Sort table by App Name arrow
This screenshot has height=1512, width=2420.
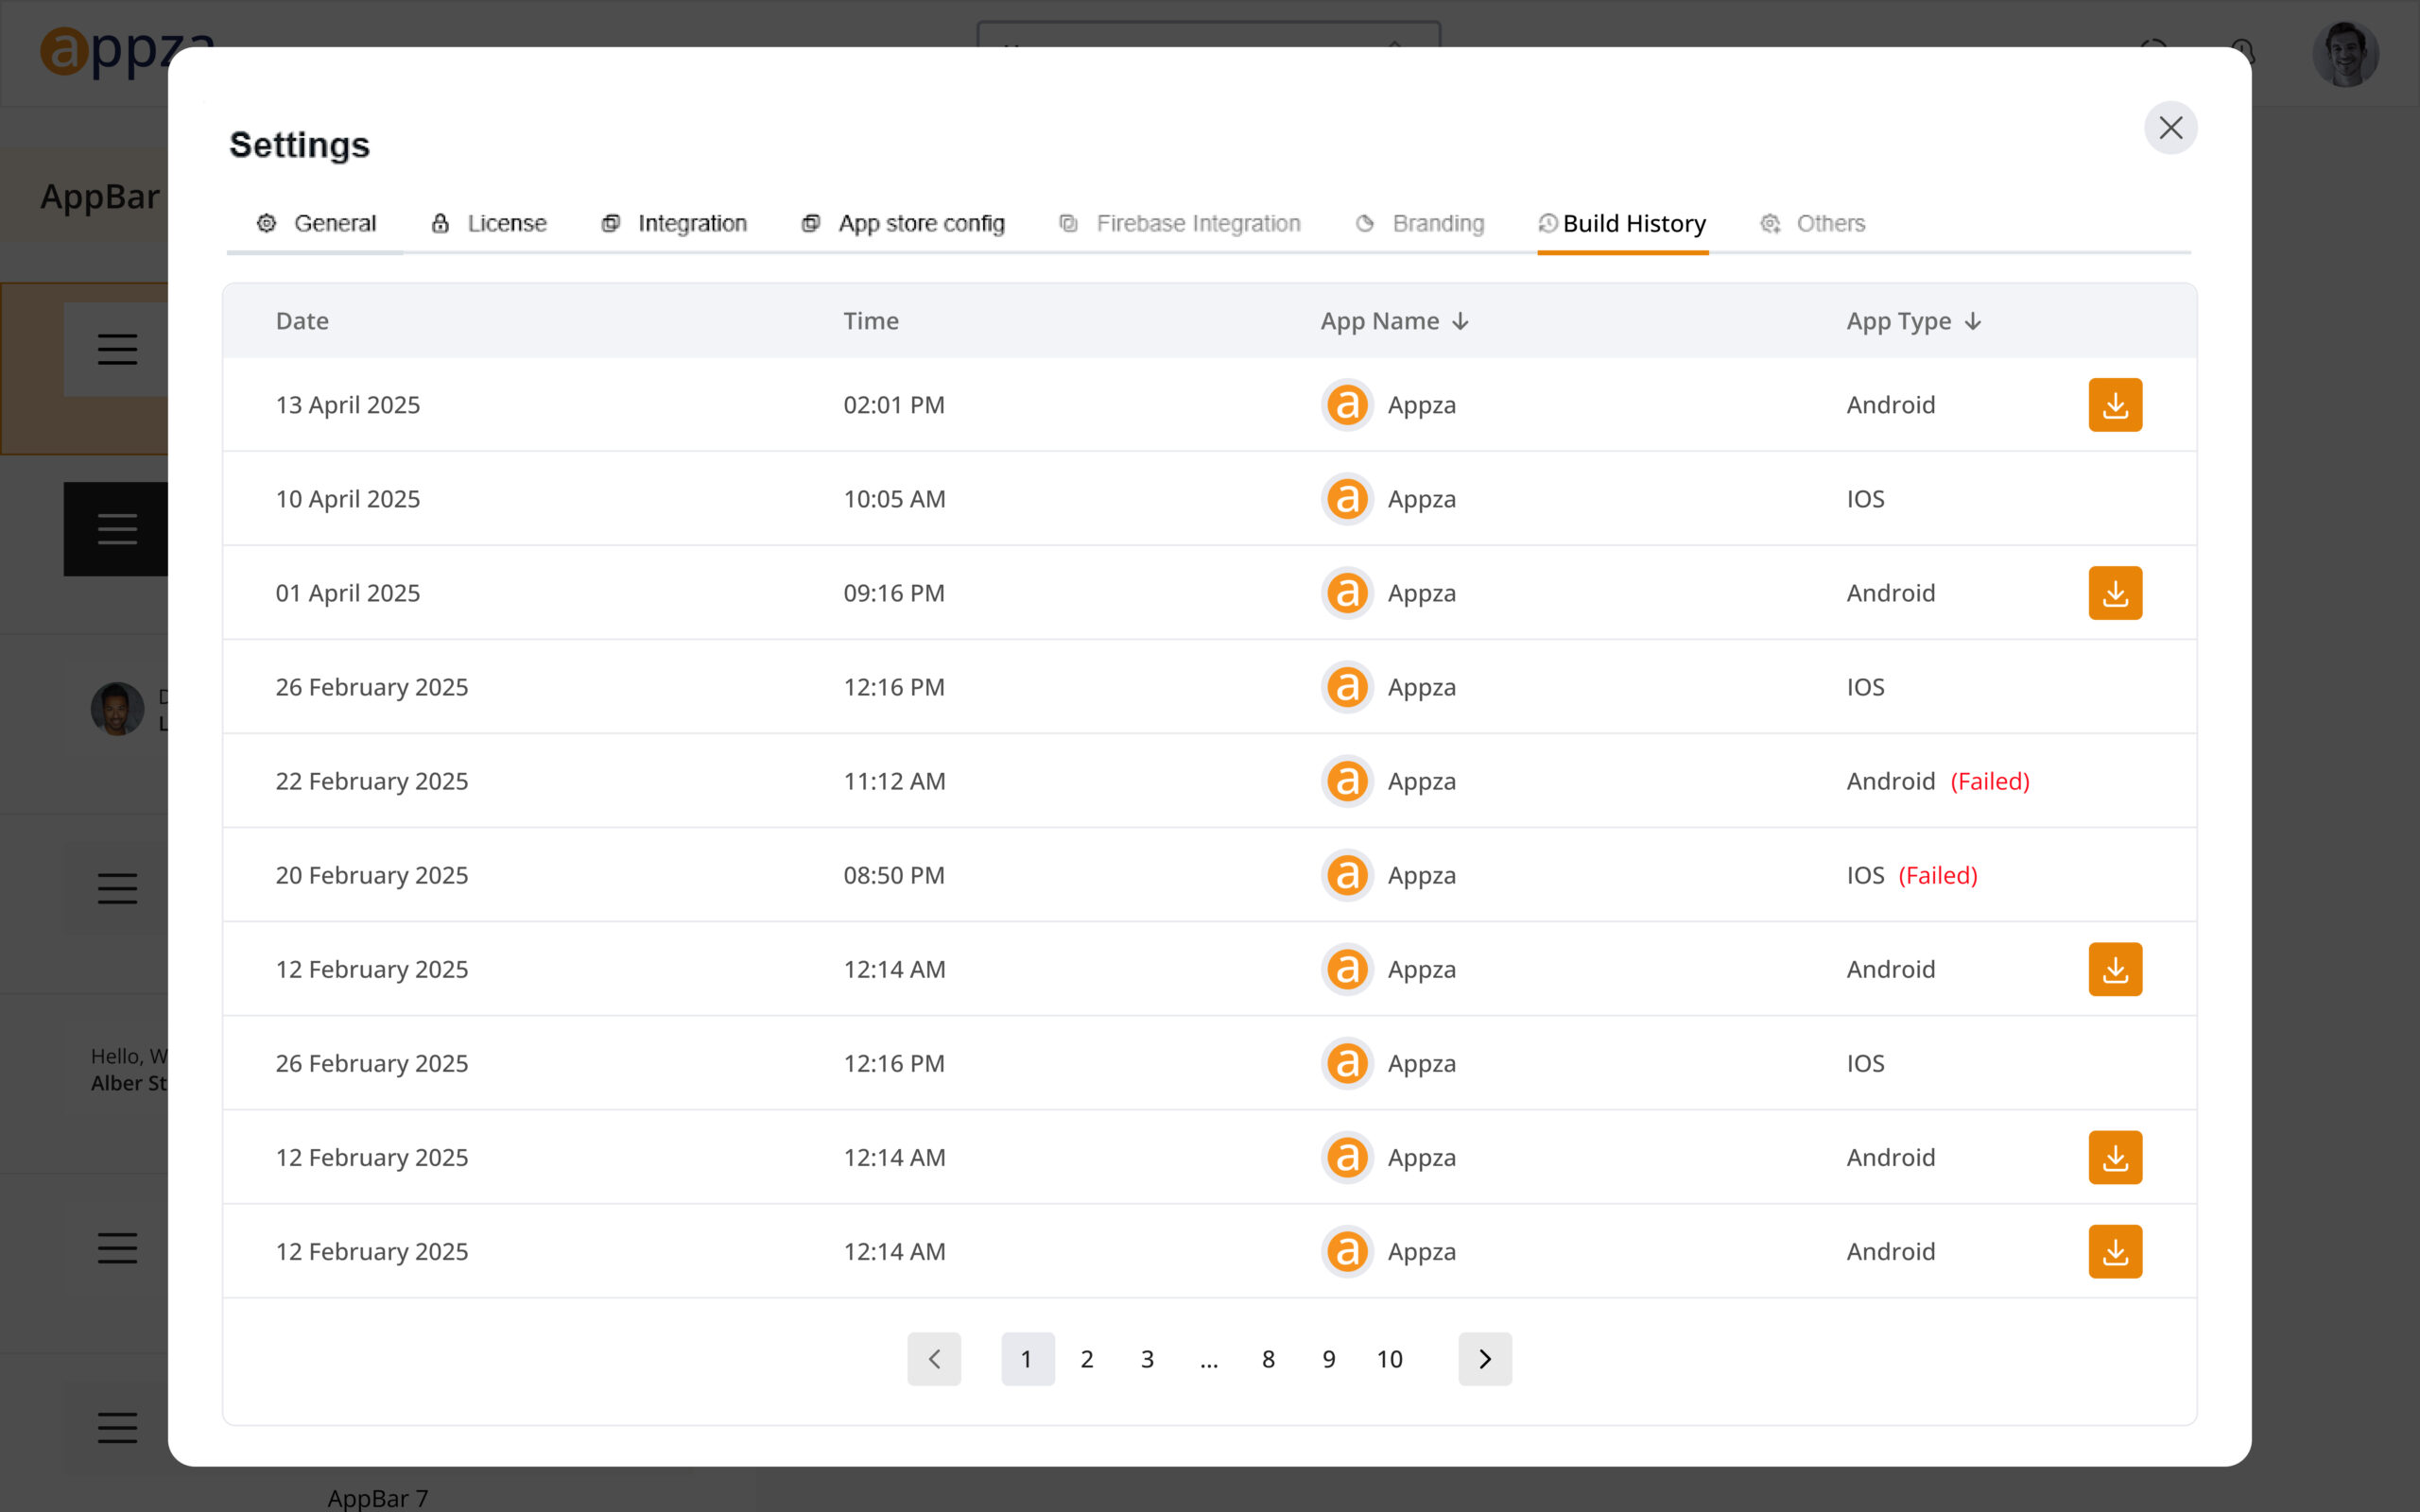pos(1460,321)
